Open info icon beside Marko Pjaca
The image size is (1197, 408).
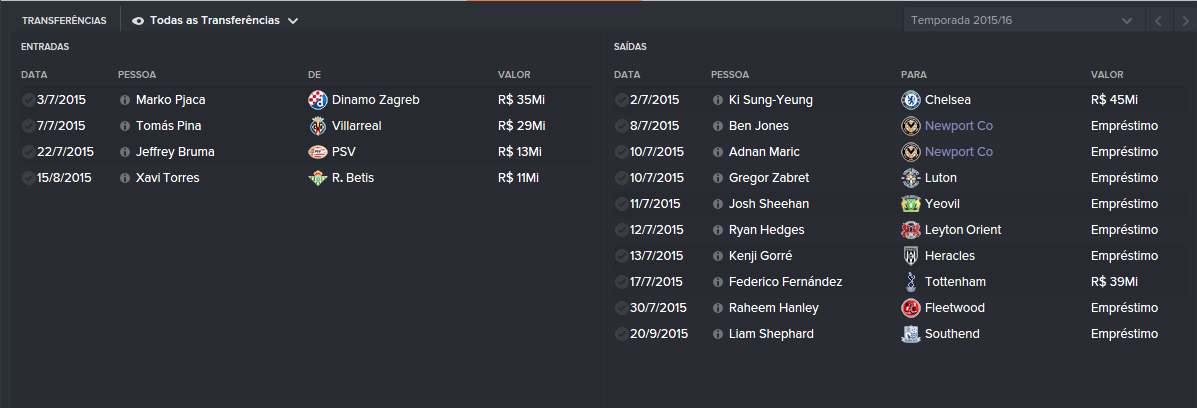coord(124,100)
